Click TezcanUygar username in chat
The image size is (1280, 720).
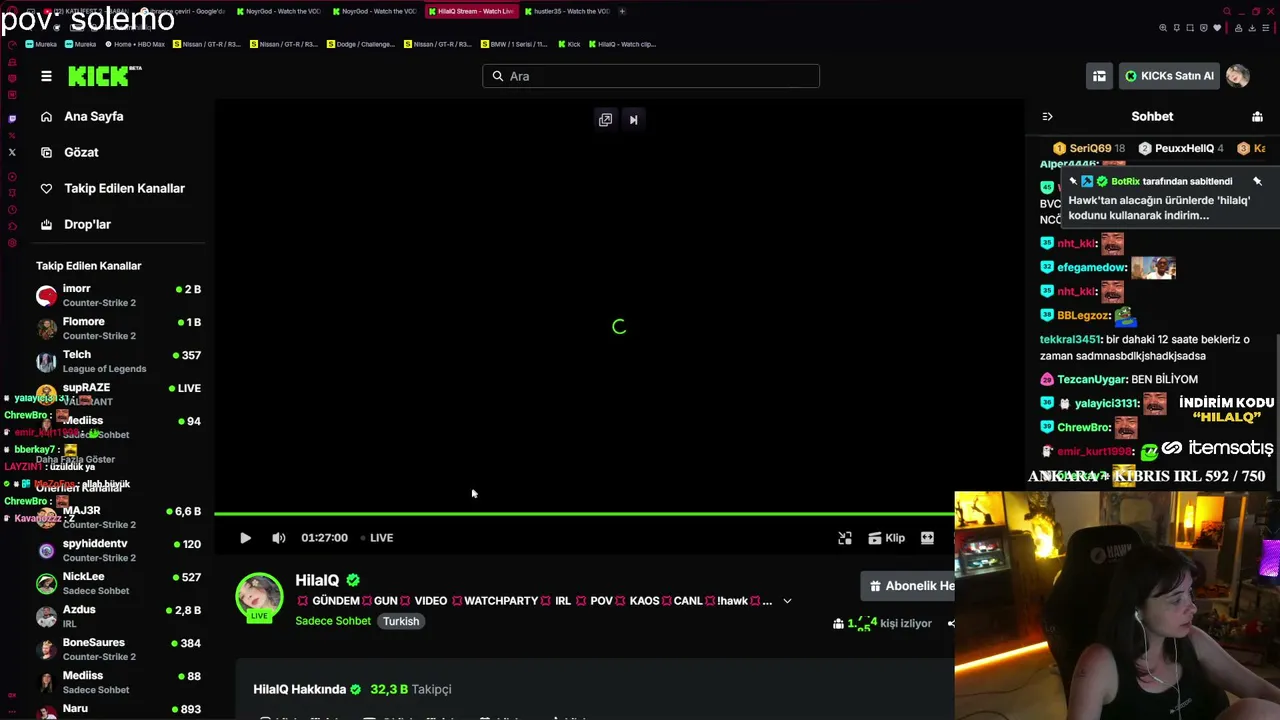click(x=1092, y=379)
